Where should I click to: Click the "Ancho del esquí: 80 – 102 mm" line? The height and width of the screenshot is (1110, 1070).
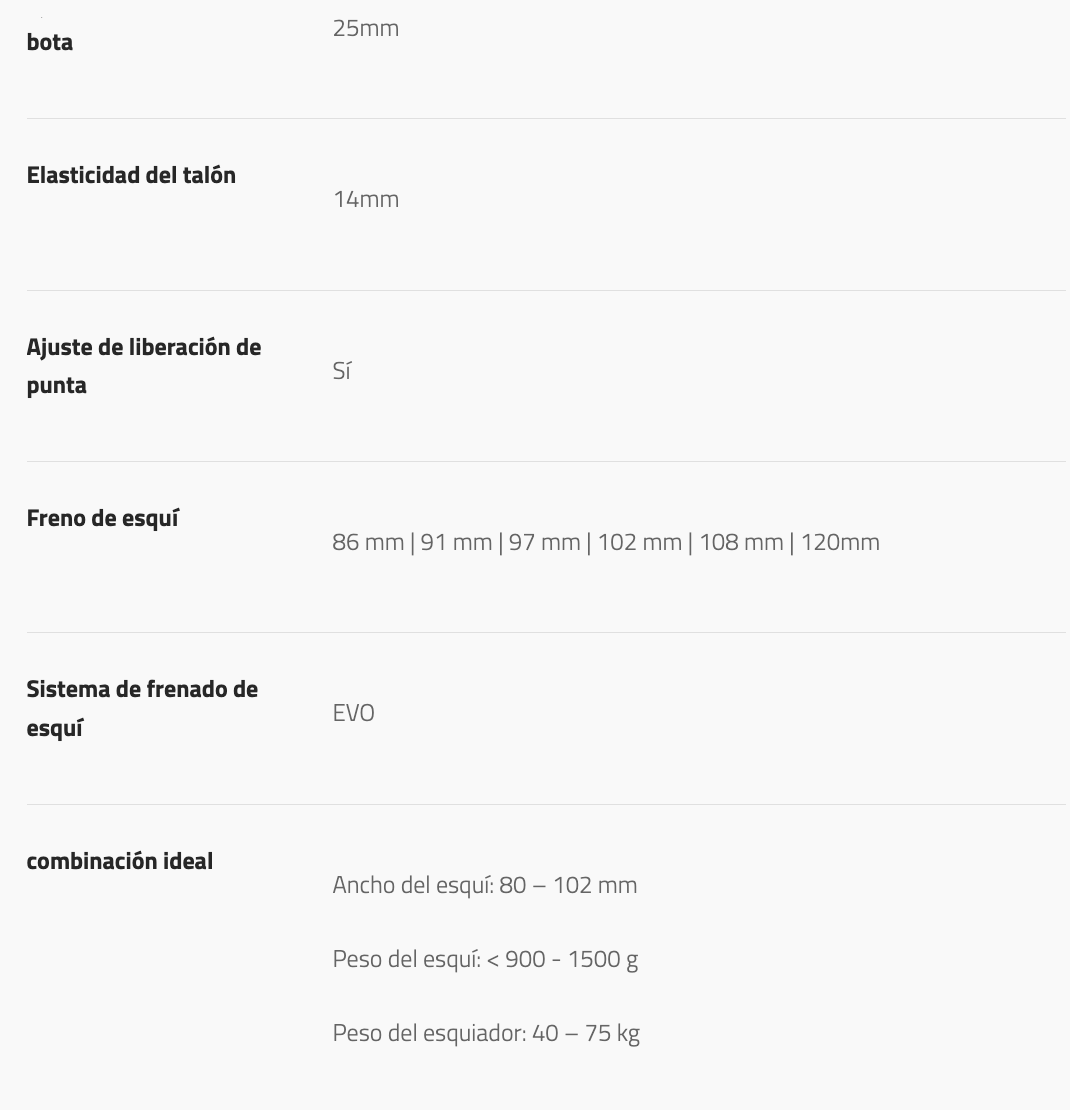point(484,885)
